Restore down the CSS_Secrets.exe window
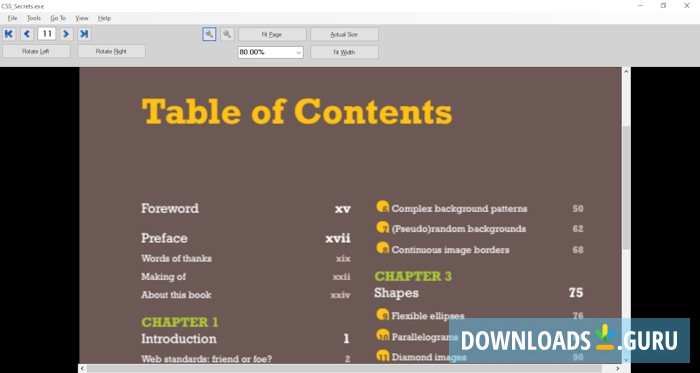 coord(663,5)
